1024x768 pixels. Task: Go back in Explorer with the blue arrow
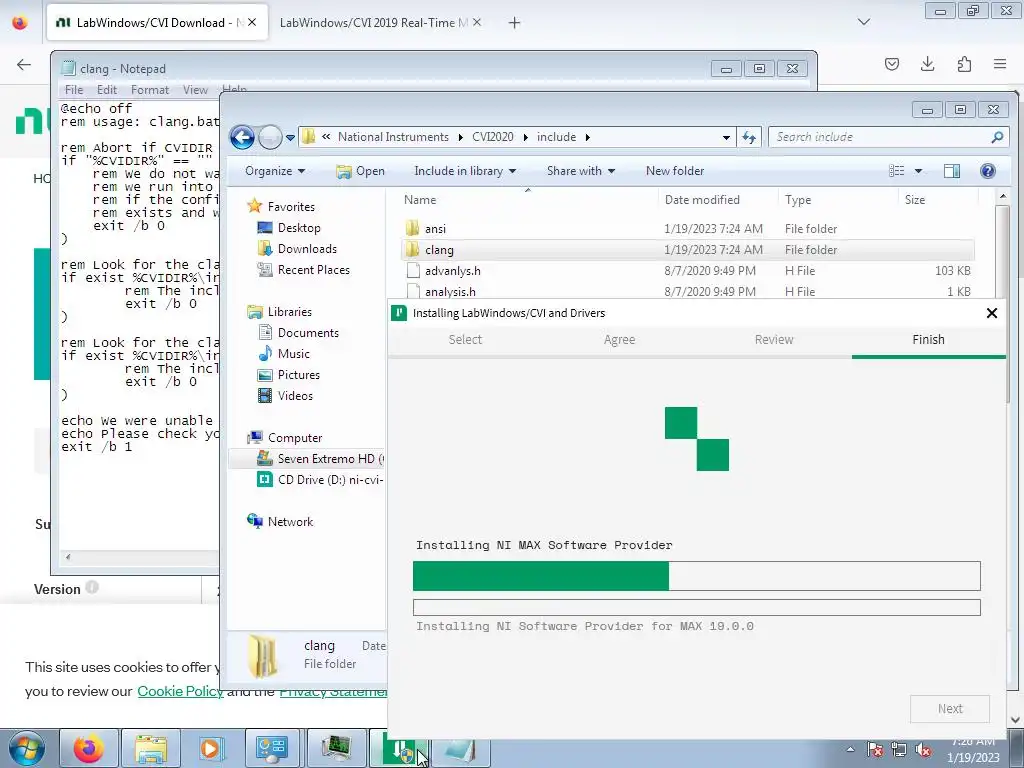[x=242, y=137]
